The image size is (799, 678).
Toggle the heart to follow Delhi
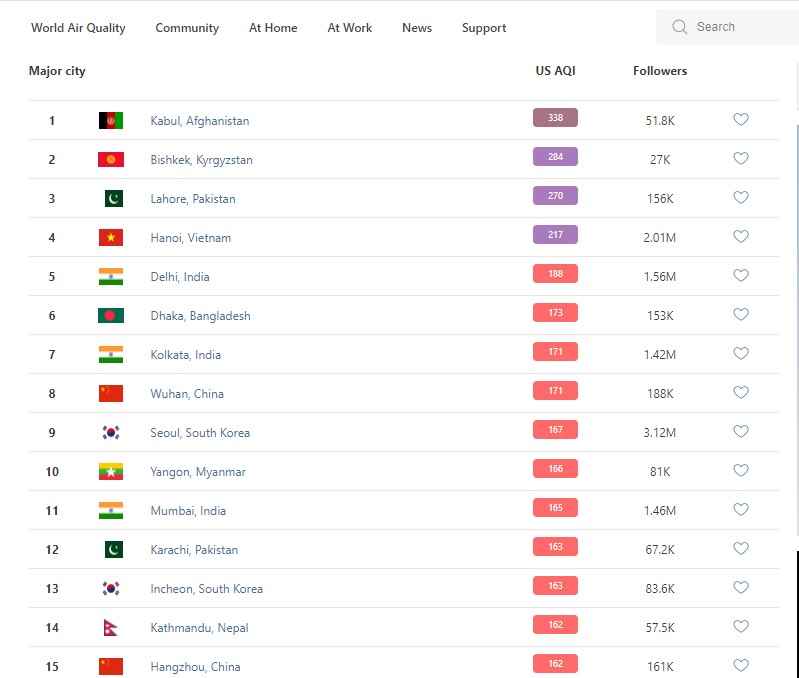point(741,276)
